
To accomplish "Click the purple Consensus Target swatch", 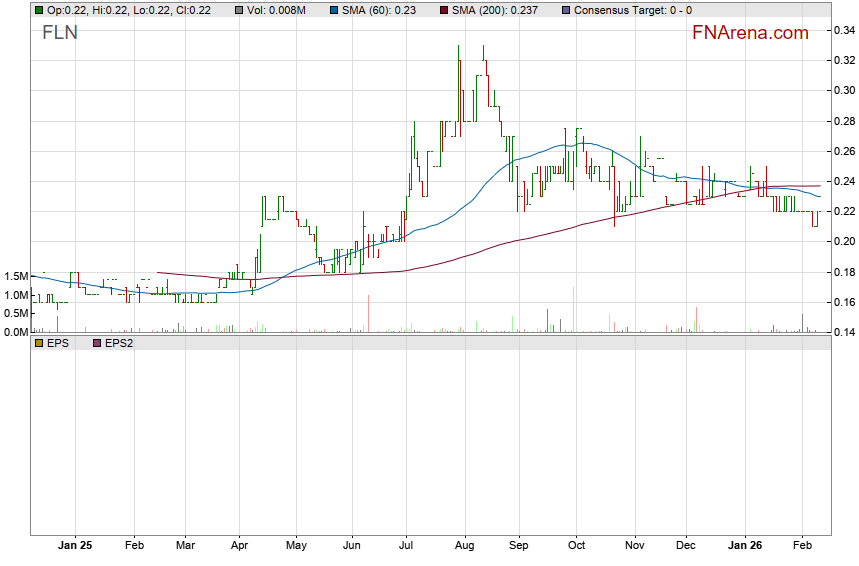I will tap(567, 10).
